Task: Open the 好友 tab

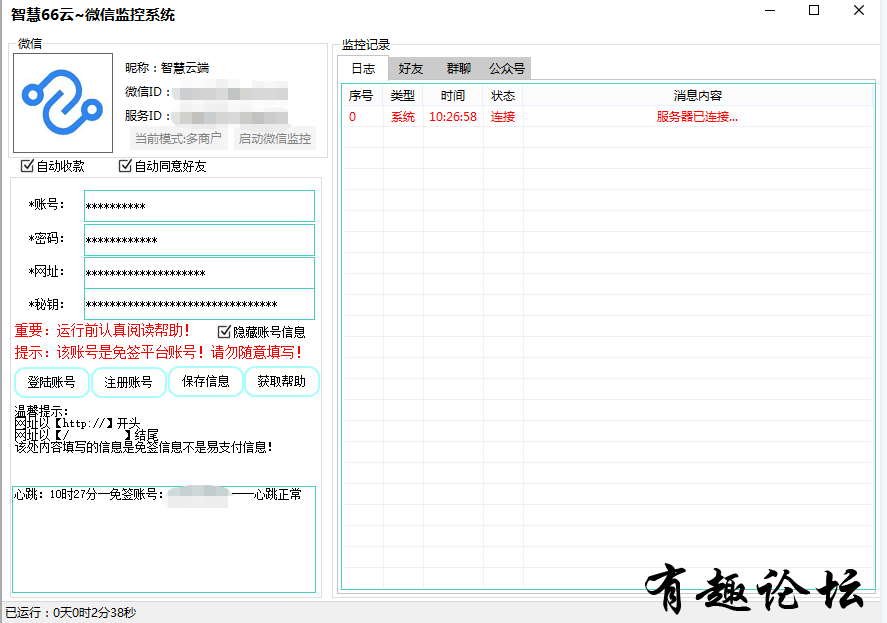Action: [x=411, y=68]
